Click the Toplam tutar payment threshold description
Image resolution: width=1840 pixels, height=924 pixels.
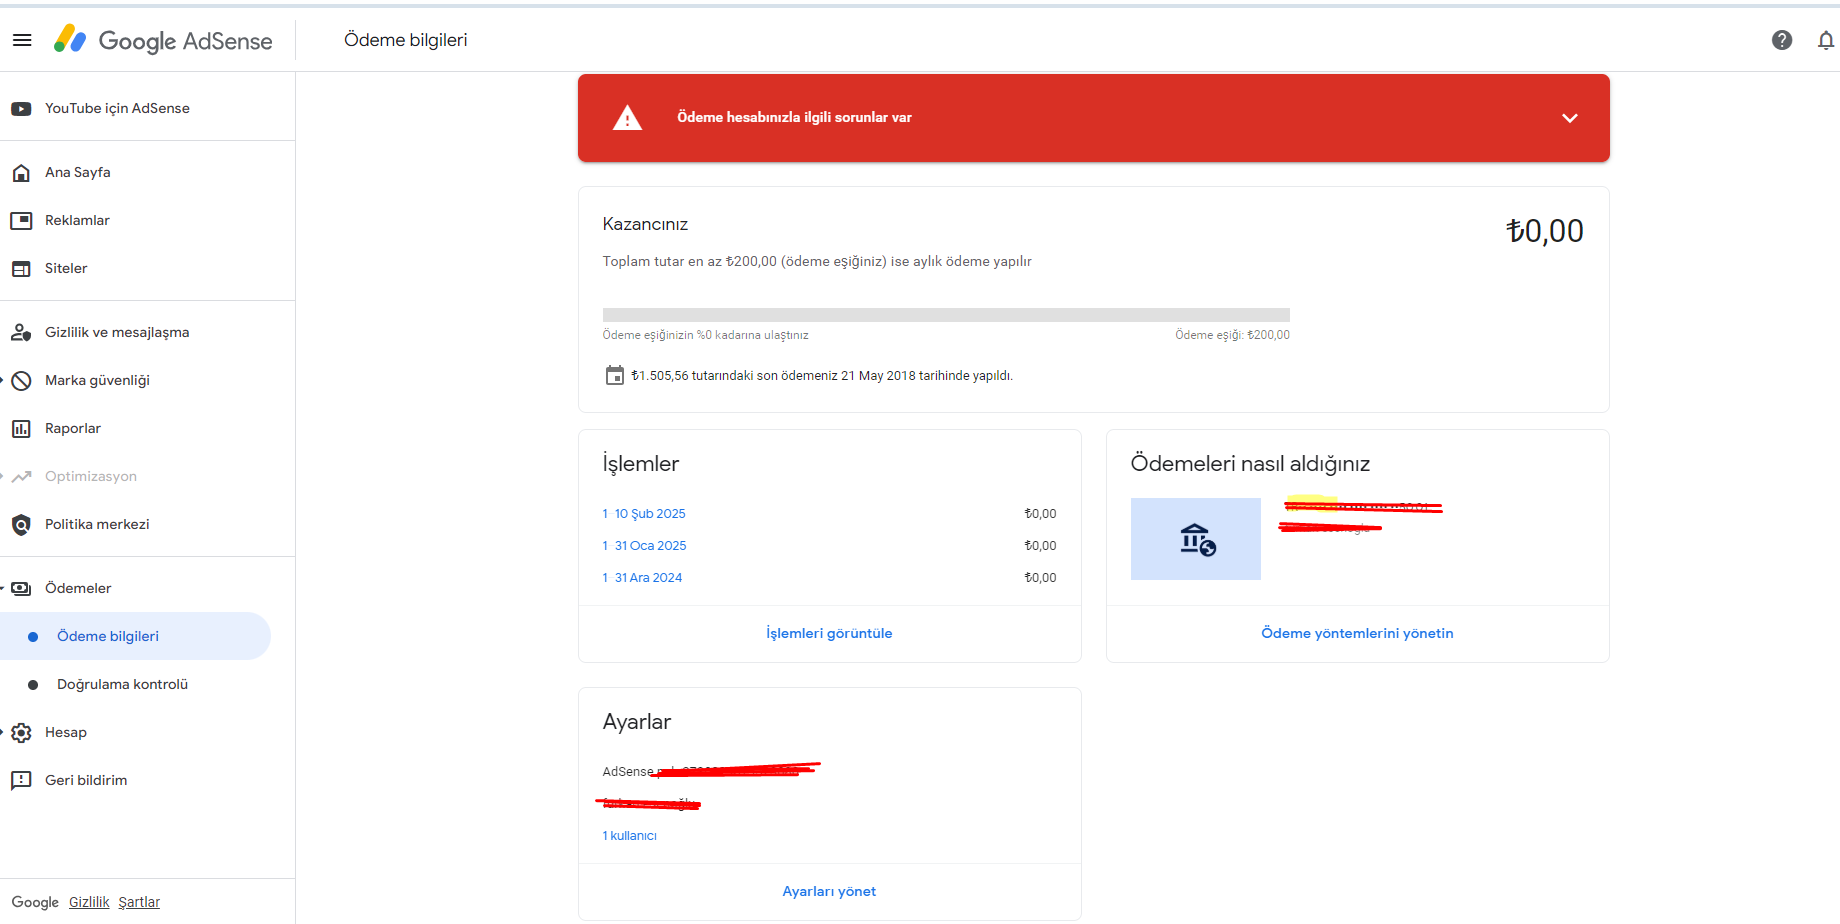(816, 261)
